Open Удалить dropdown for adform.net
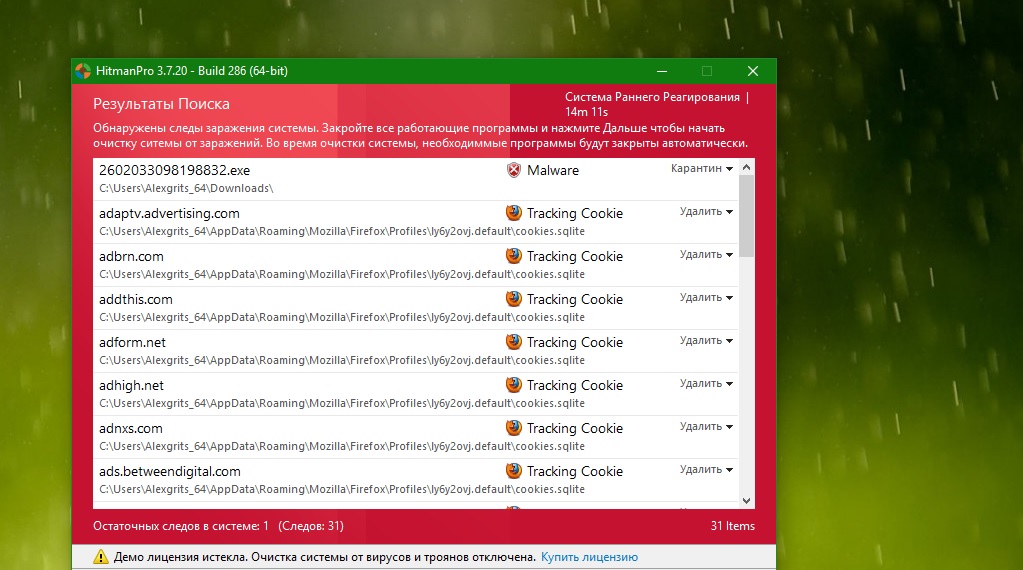 [x=707, y=340]
